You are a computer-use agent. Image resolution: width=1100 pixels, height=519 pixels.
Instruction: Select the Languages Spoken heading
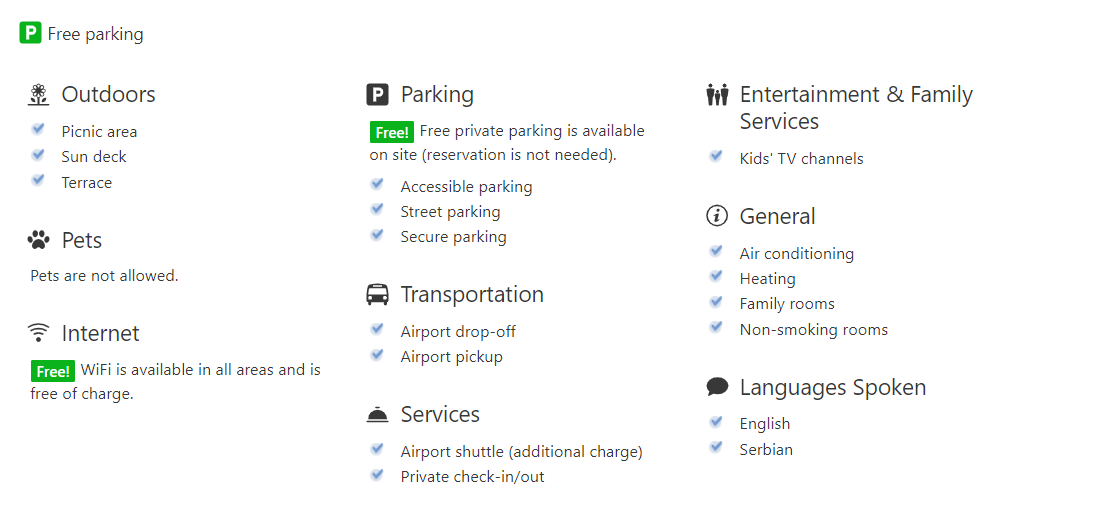[x=833, y=387]
